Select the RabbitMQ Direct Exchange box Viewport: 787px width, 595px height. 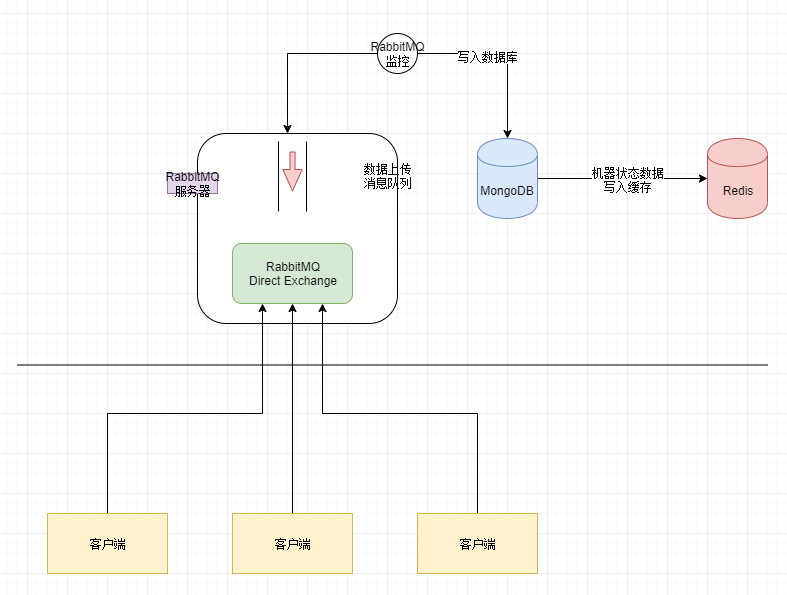[x=293, y=274]
